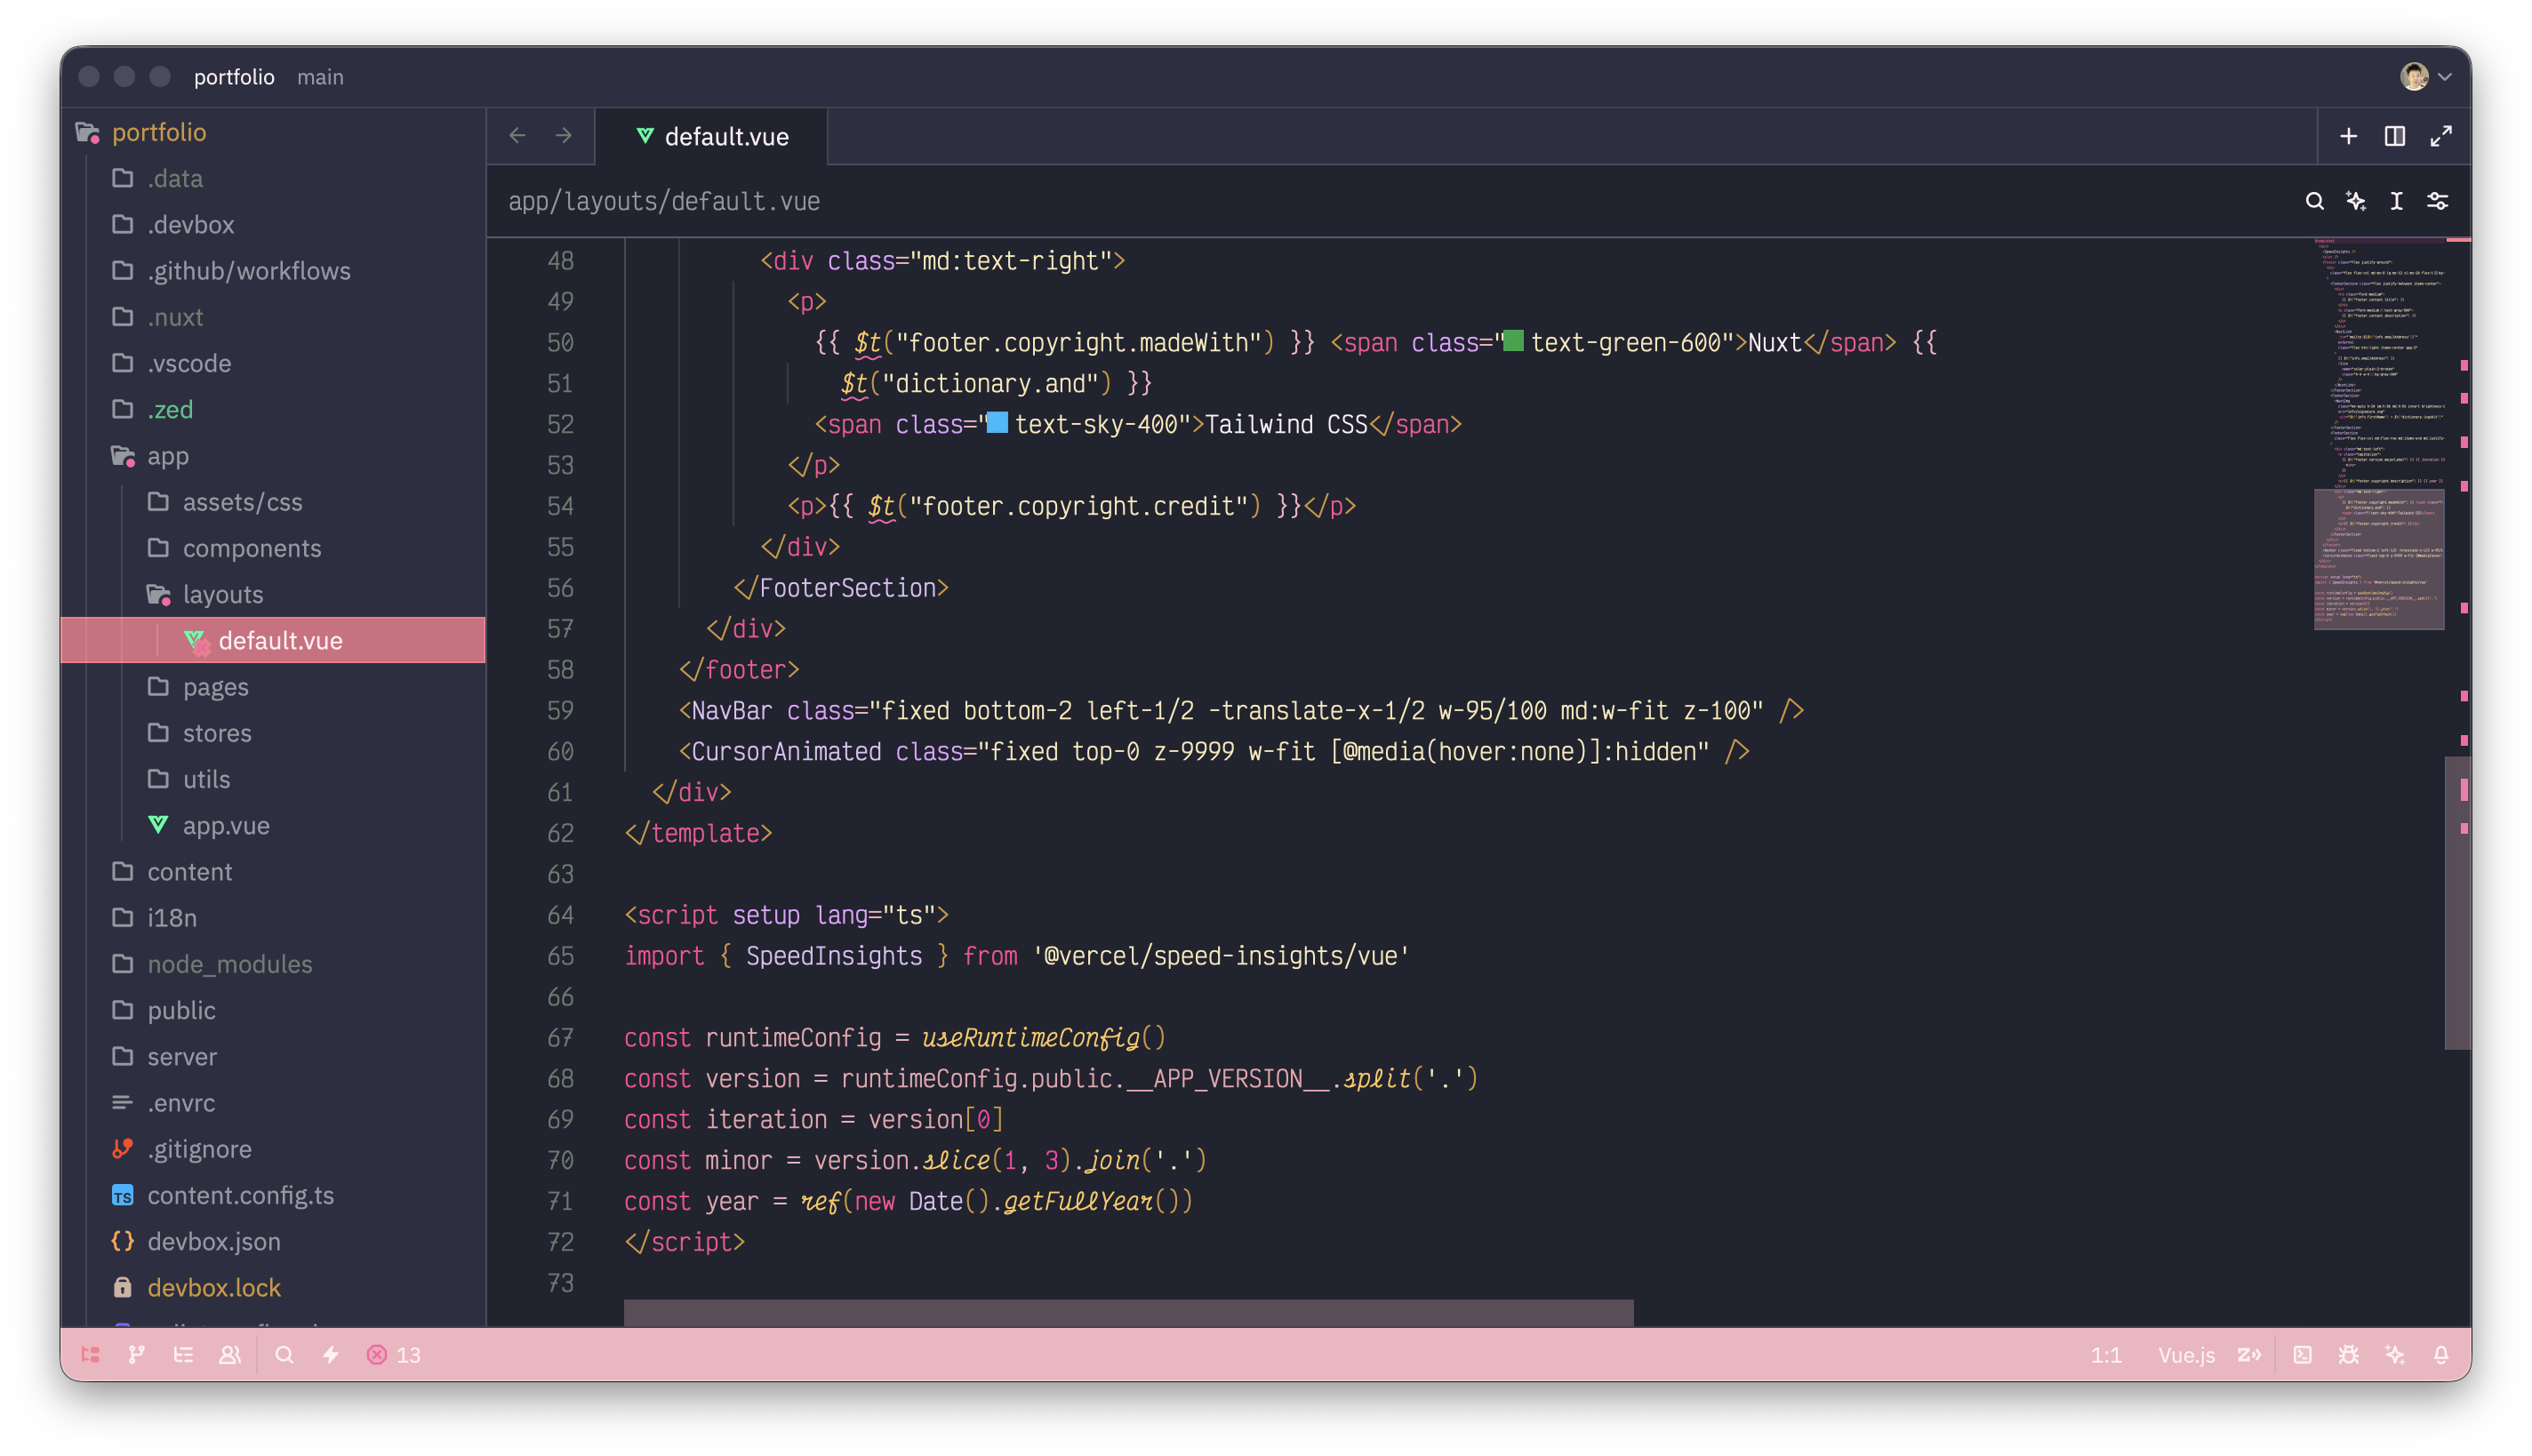Viewport: 2532px width, 1456px height.
Task: Open the git branch panel icon
Action: click(137, 1354)
